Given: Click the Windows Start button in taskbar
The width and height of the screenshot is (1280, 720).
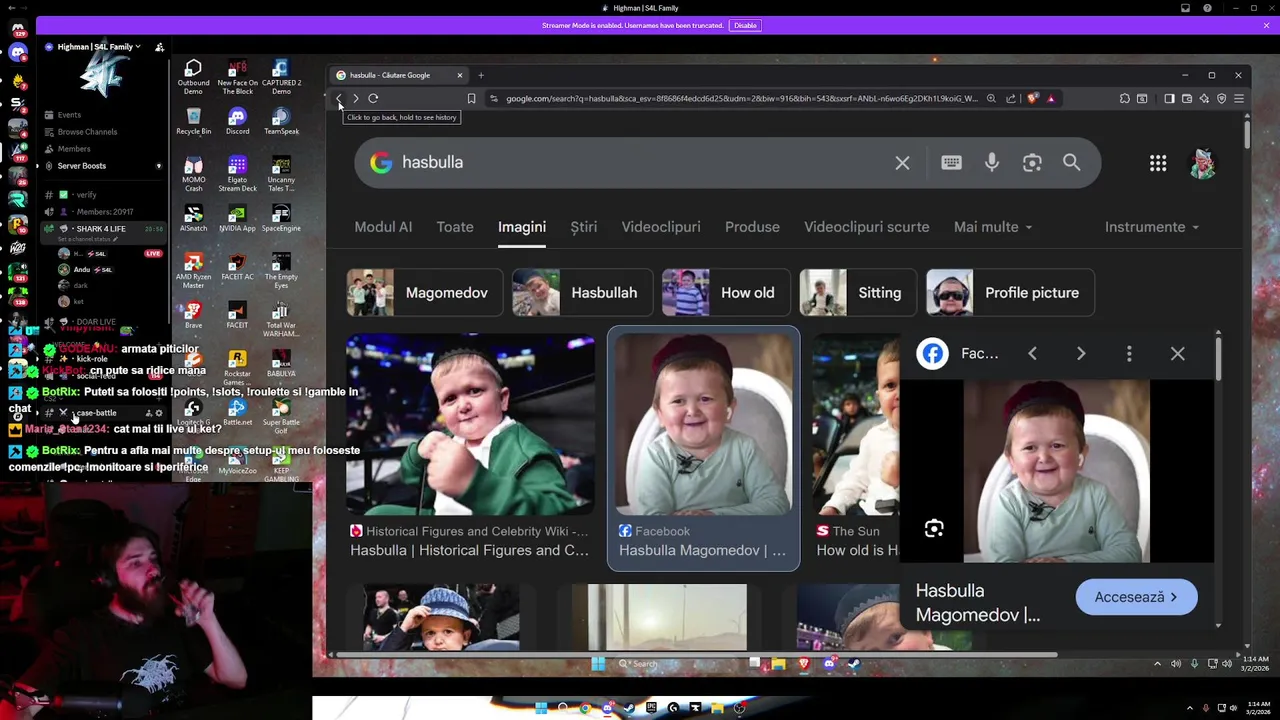Looking at the screenshot, I should click(598, 663).
